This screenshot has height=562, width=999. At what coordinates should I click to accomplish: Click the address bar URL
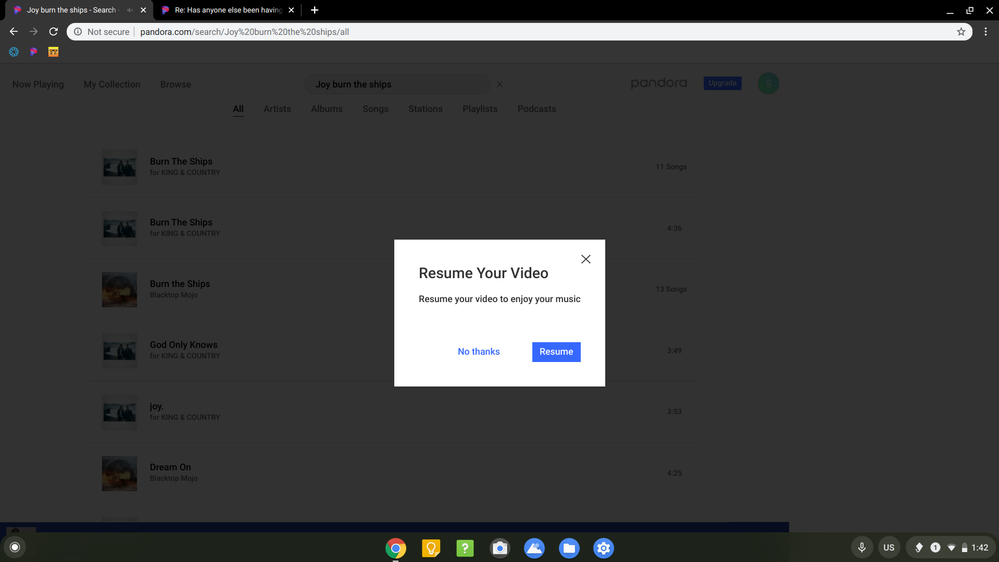point(245,32)
